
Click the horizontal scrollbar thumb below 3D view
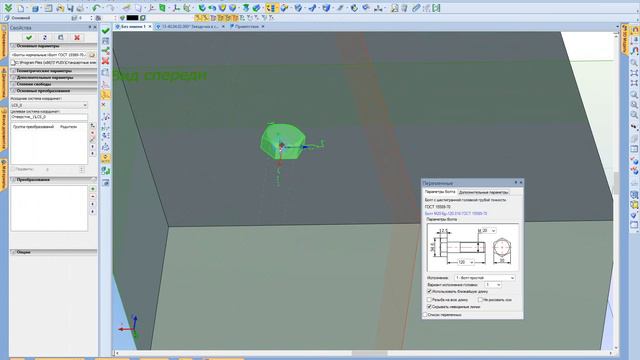point(369,353)
